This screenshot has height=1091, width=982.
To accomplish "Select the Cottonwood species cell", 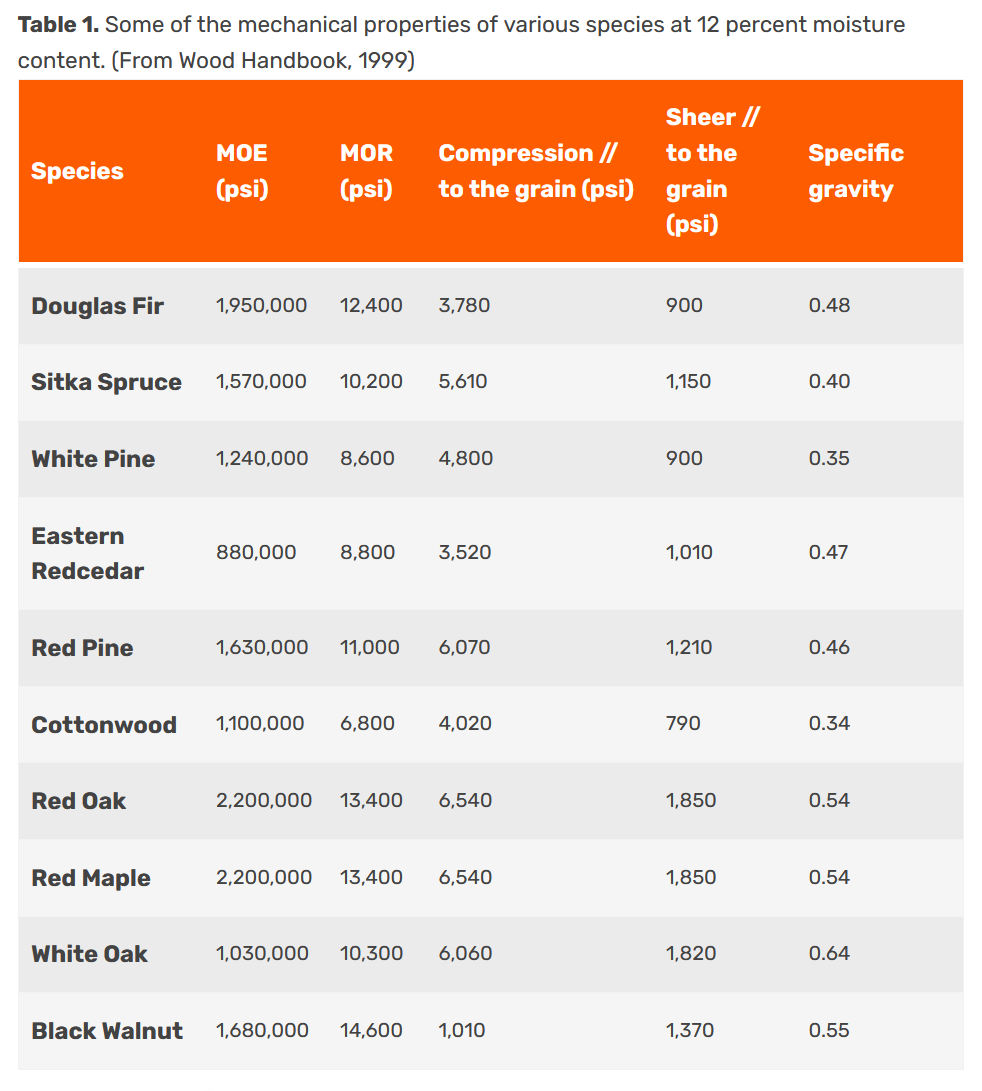I will click(104, 725).
